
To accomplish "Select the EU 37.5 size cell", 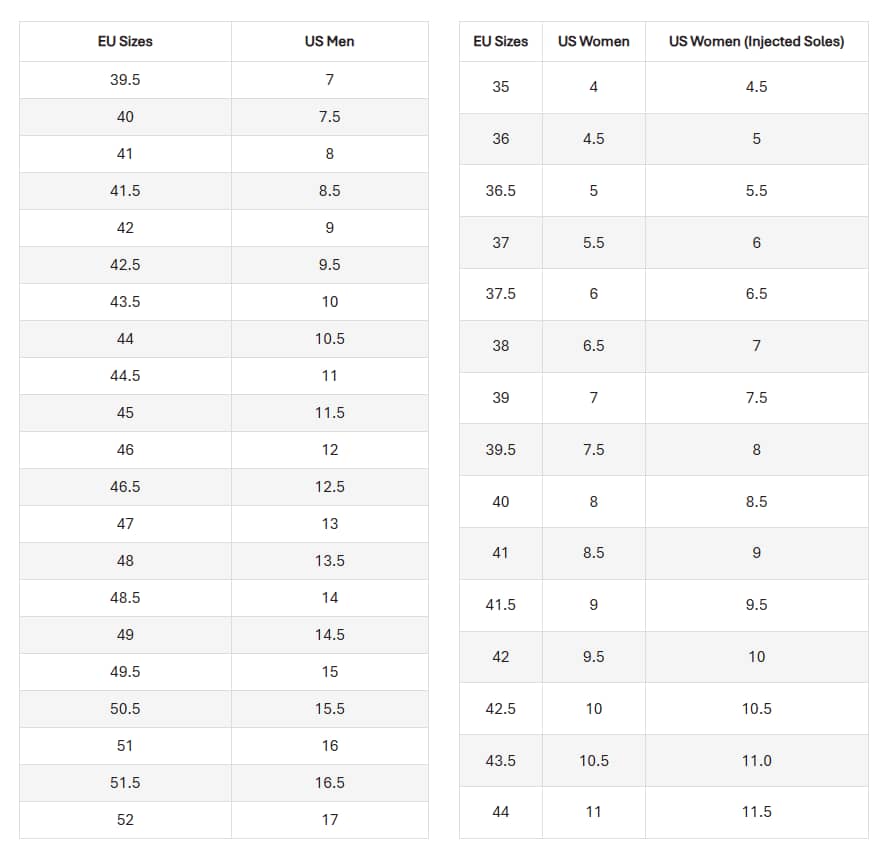I will [500, 294].
